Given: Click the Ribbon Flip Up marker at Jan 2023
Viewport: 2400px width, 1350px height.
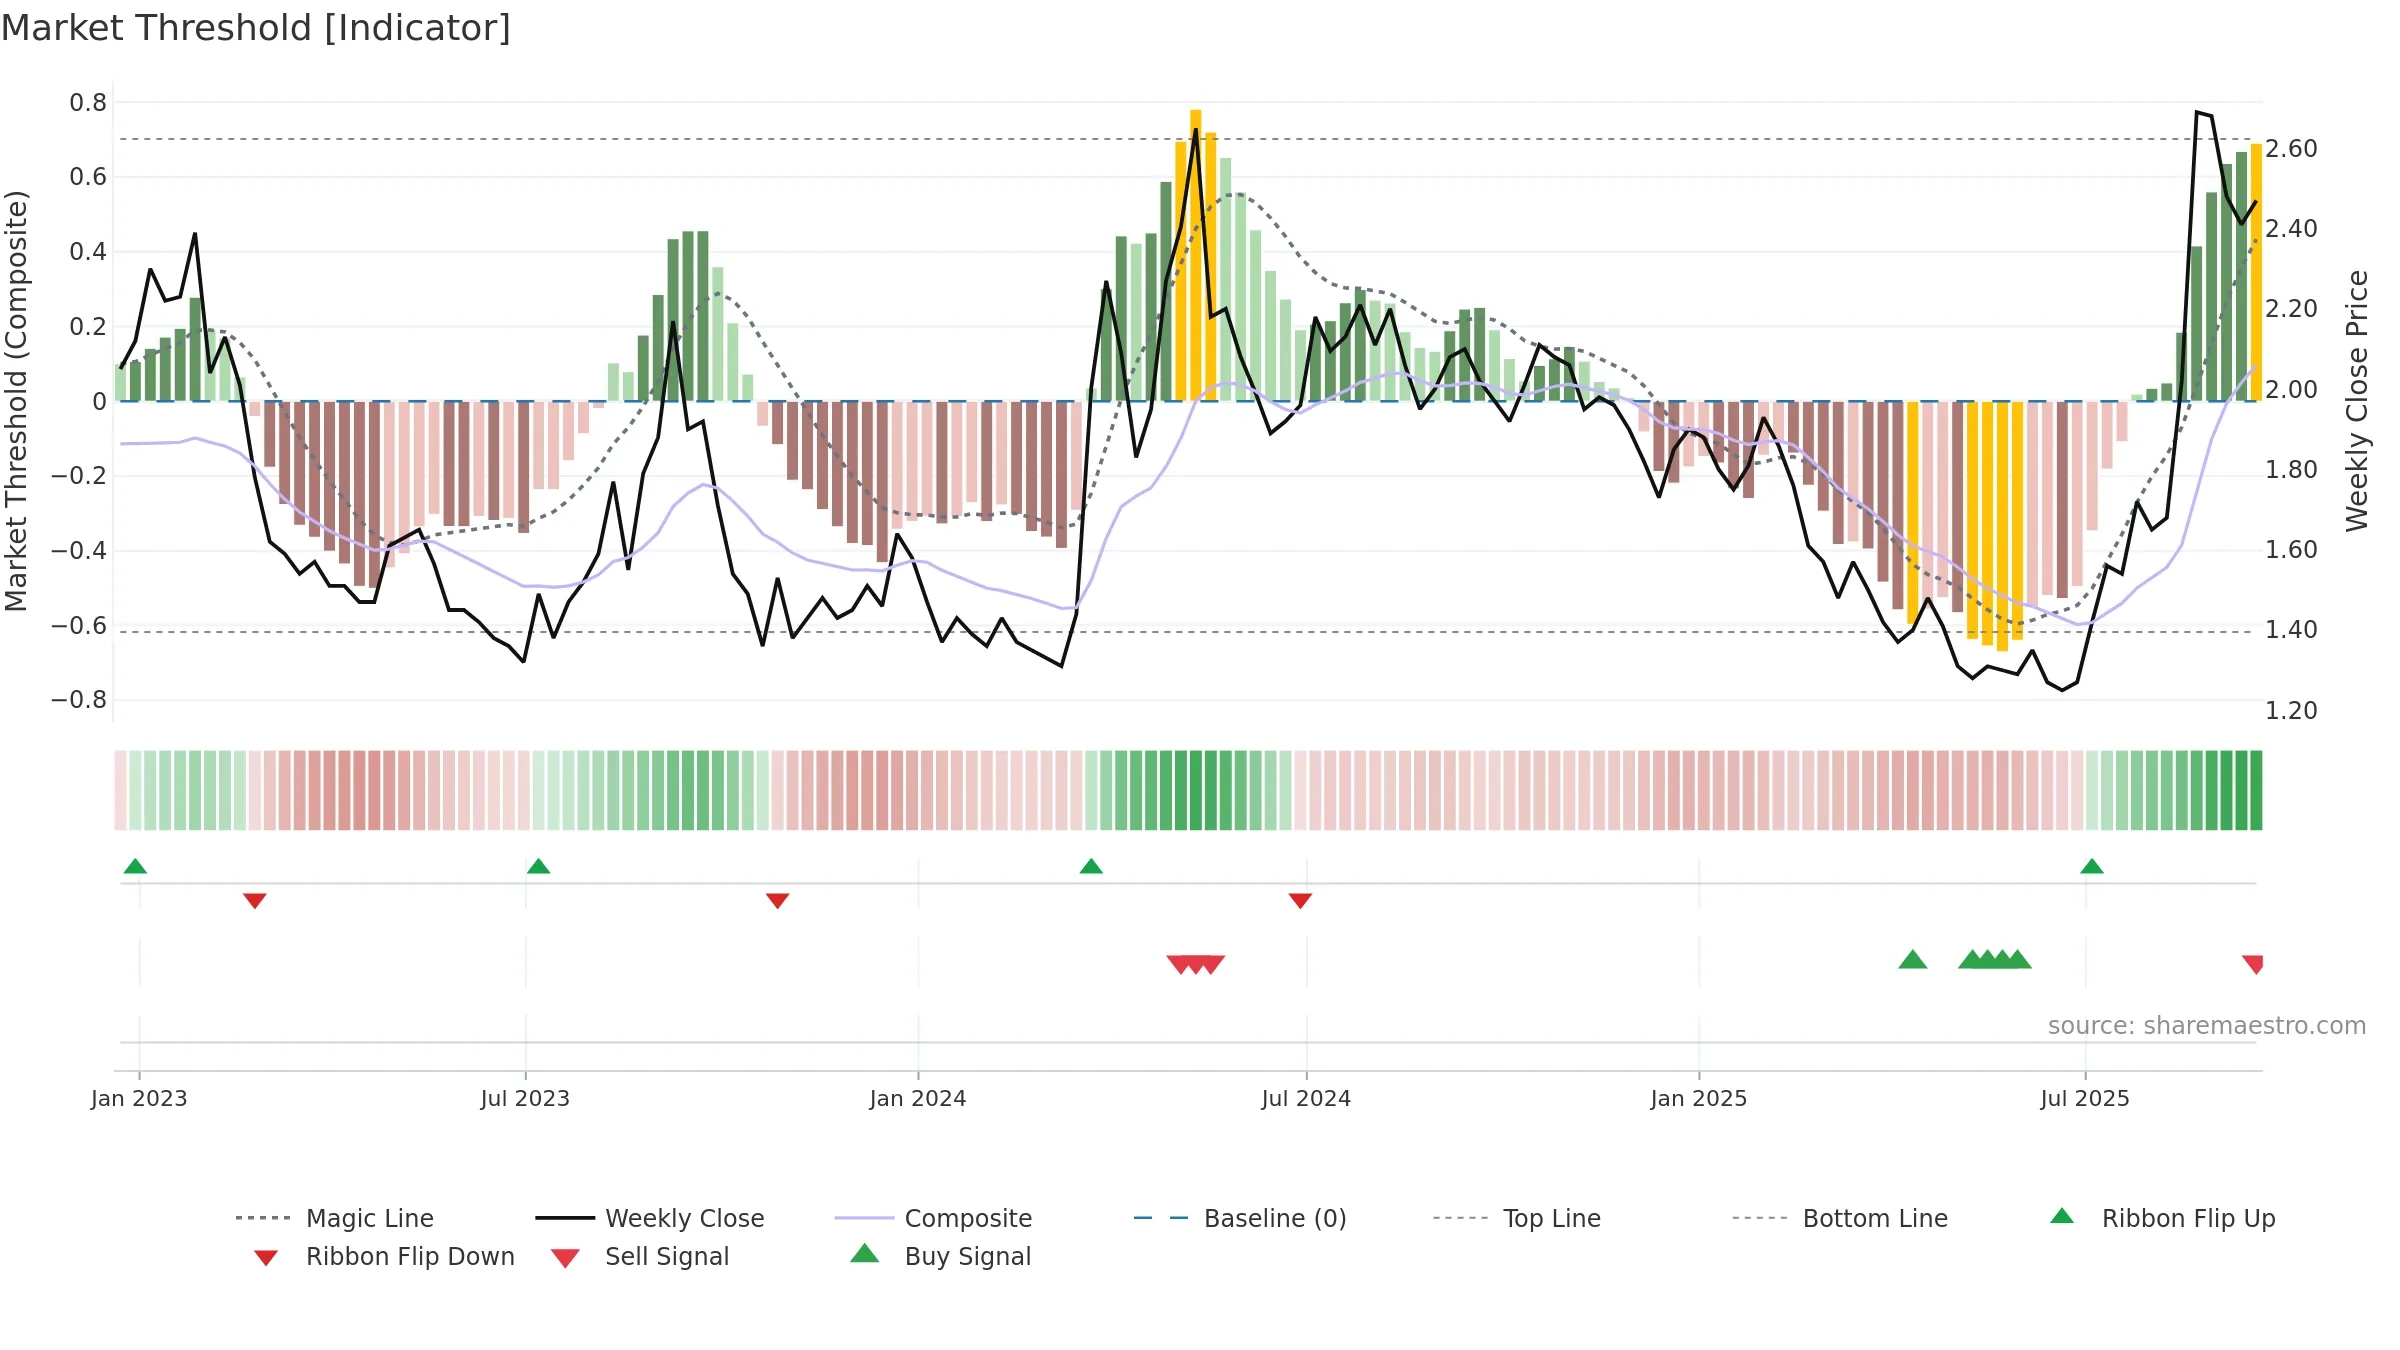Looking at the screenshot, I should pyautogui.click(x=135, y=866).
